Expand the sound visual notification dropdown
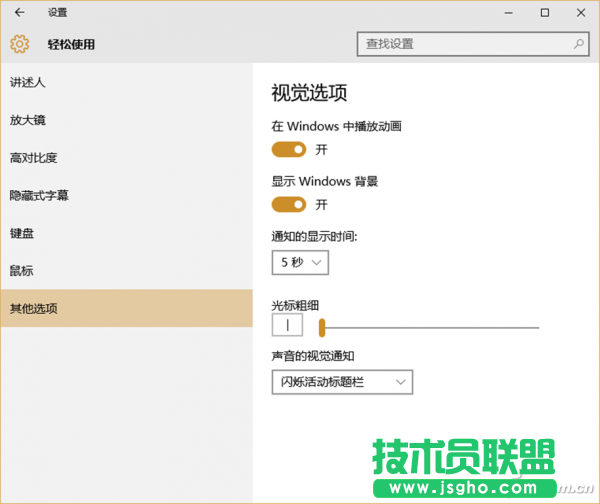 pyautogui.click(x=342, y=382)
